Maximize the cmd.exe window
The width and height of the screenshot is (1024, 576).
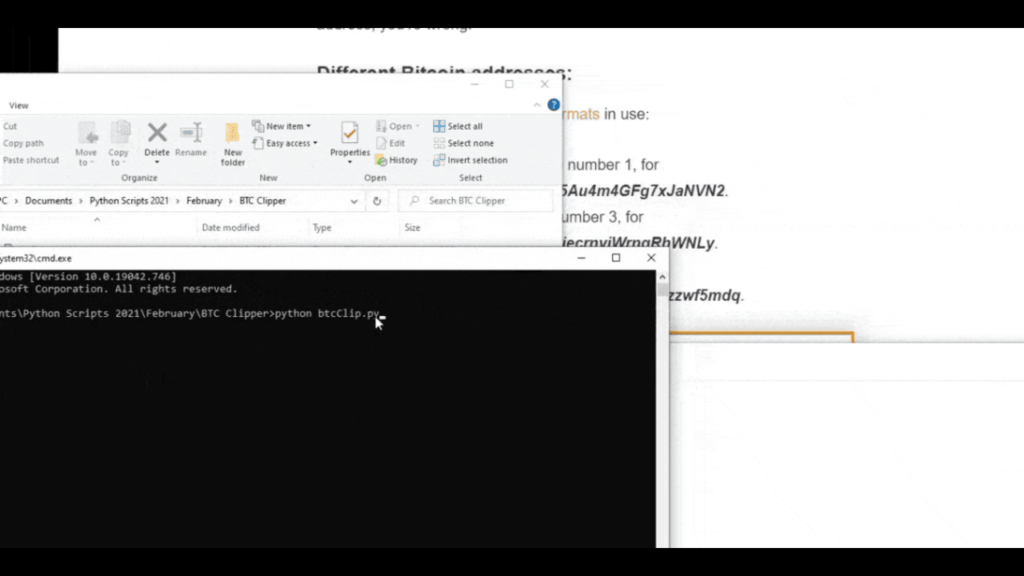pyautogui.click(x=616, y=258)
